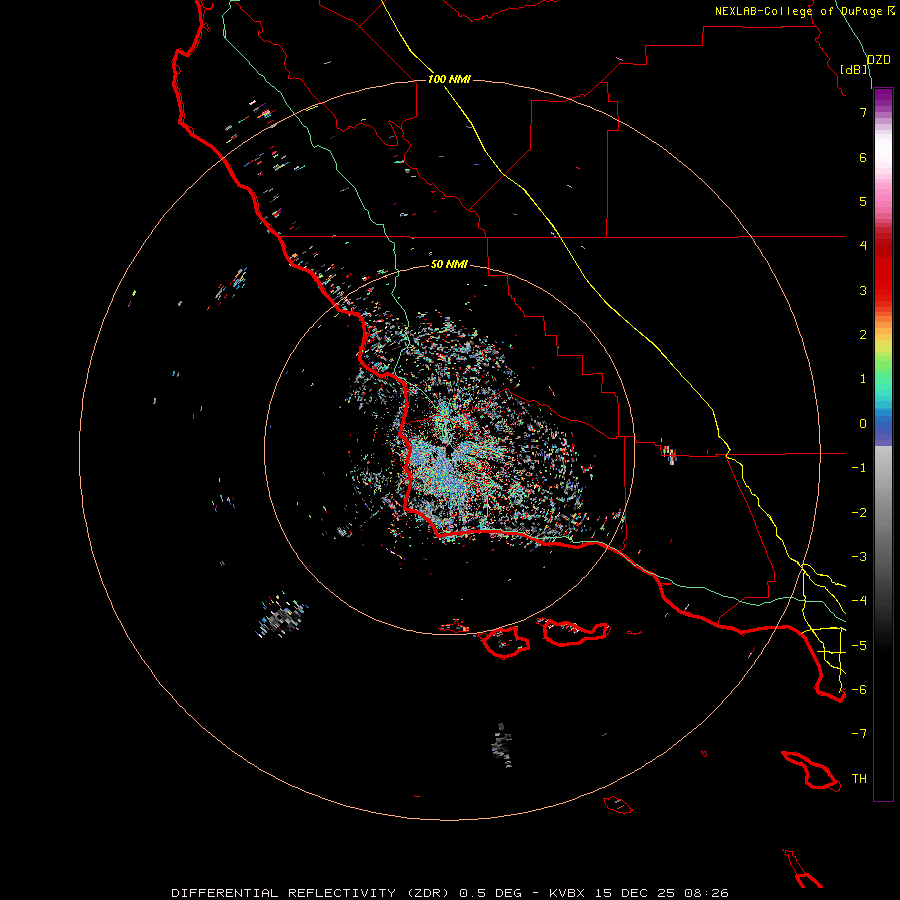900x900 pixels.
Task: Click the 5 value on color scale
Action: (863, 201)
